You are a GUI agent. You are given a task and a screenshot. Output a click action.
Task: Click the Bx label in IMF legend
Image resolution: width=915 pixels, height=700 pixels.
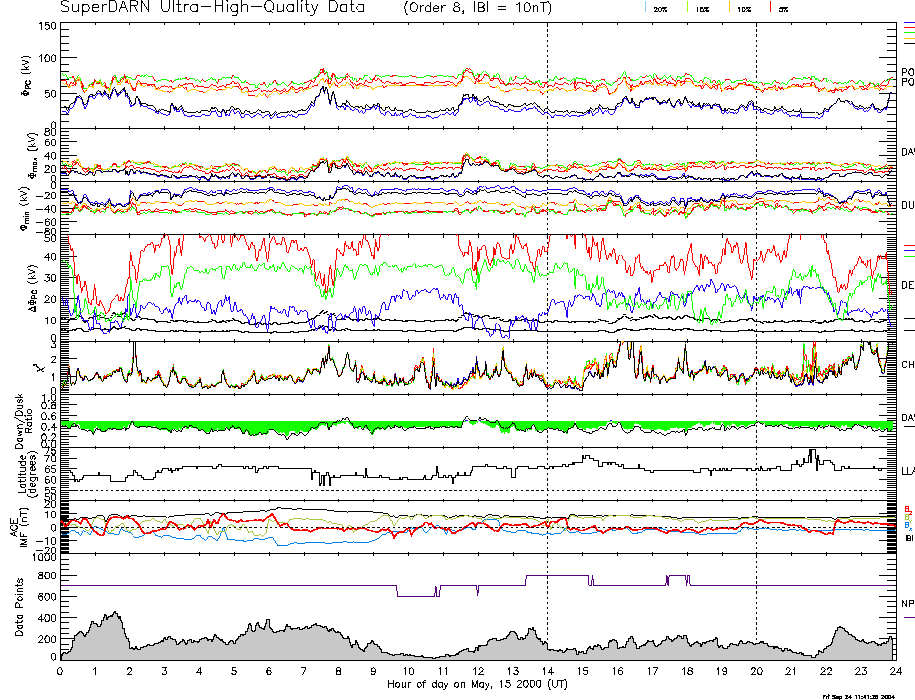pos(908,525)
